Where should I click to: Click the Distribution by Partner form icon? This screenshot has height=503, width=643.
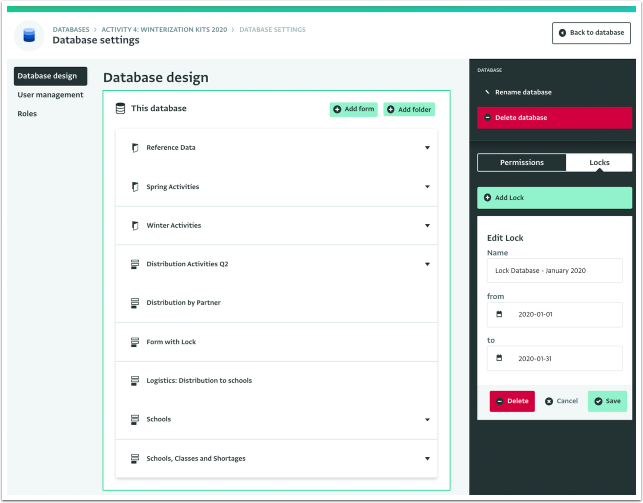[x=135, y=303]
